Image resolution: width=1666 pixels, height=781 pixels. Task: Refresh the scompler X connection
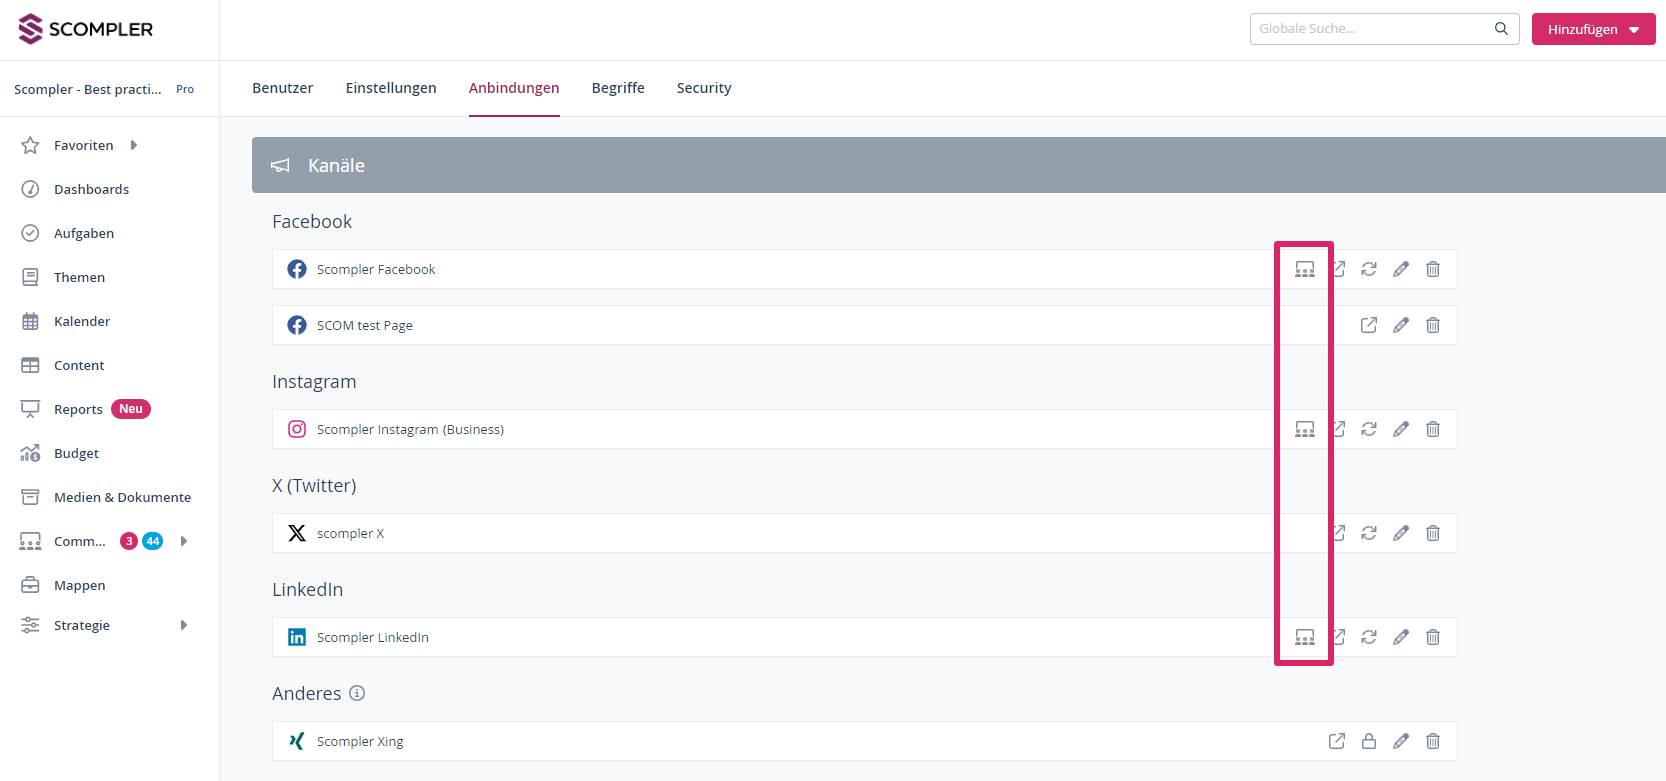[1368, 533]
